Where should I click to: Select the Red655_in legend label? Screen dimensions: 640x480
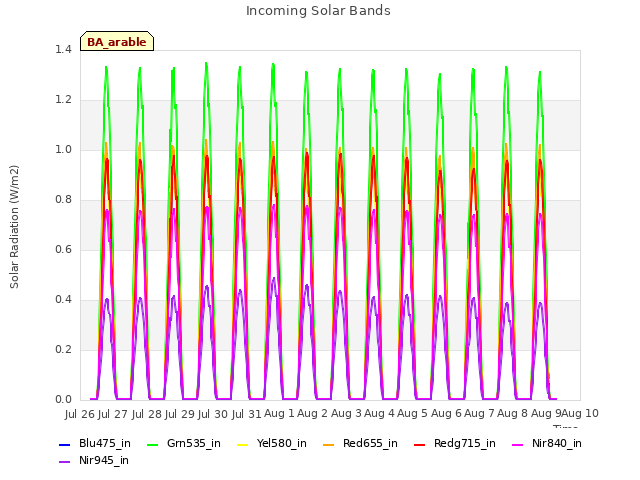[370, 443]
